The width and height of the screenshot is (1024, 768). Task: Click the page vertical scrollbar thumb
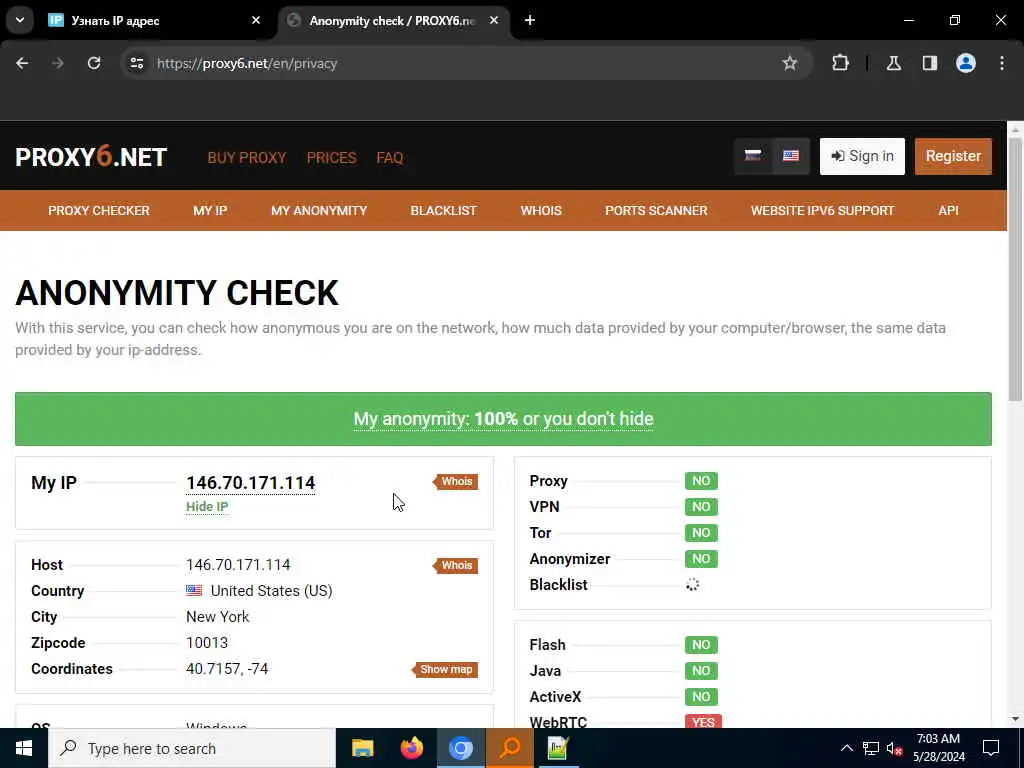coord(1015,269)
